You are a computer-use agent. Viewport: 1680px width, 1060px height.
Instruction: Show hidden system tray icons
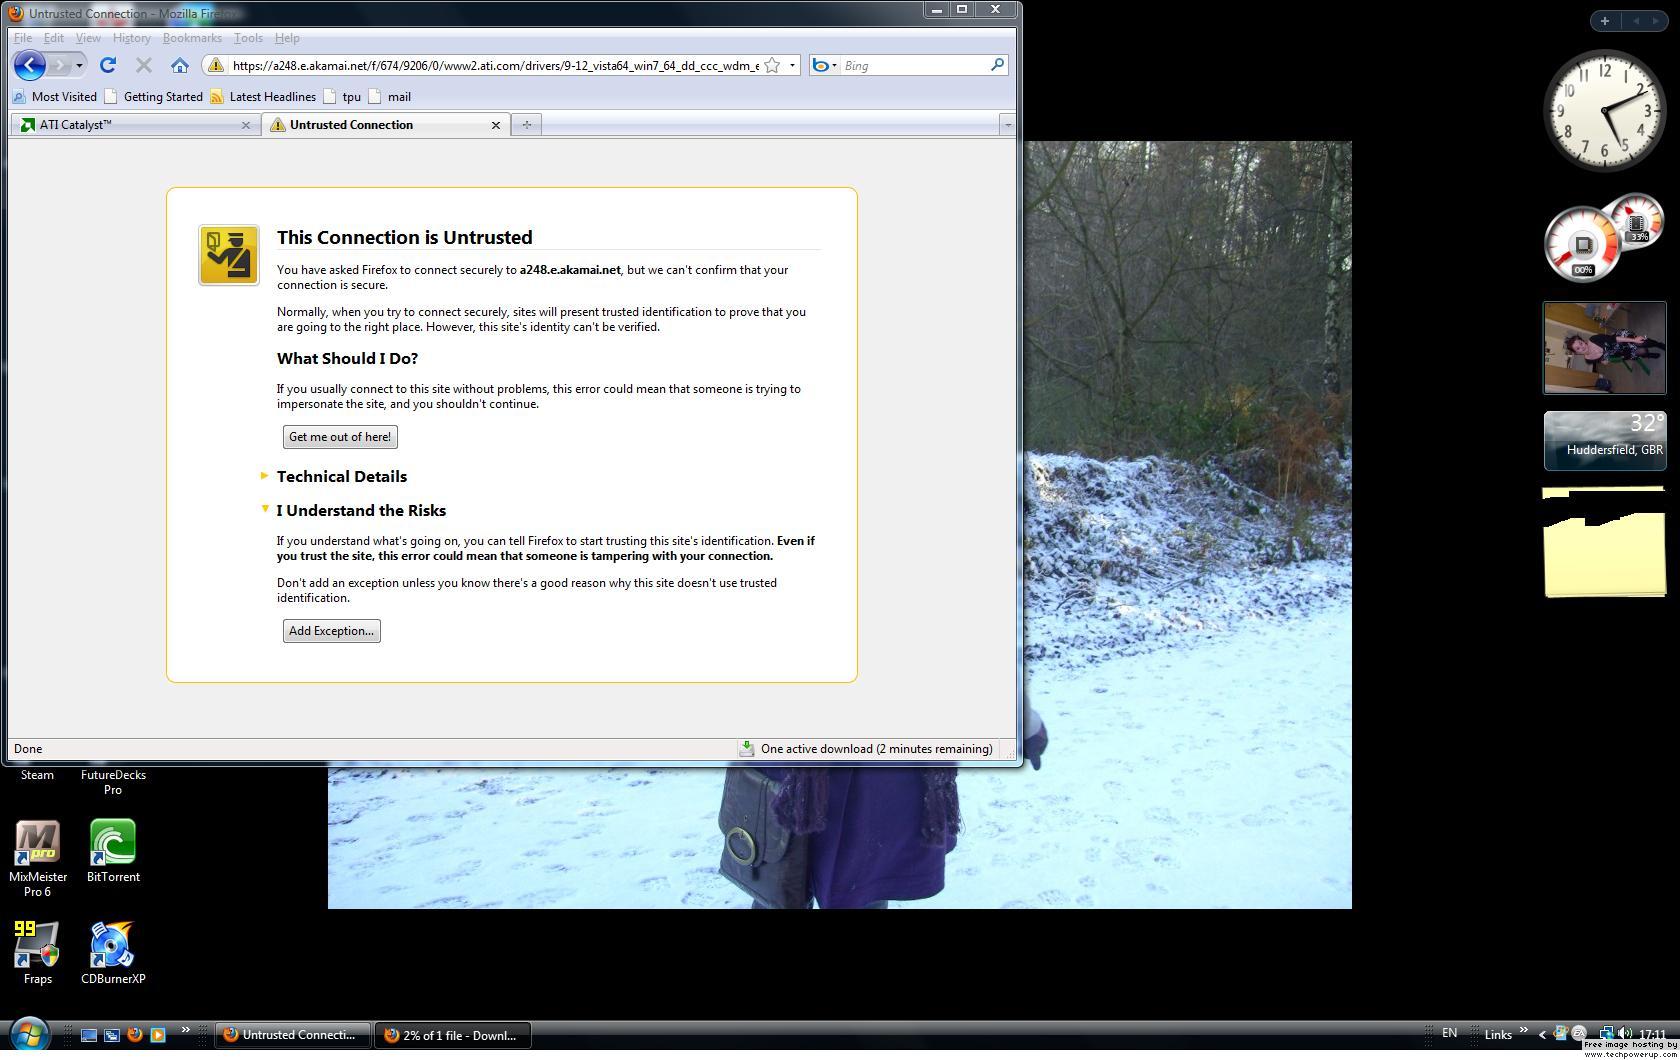(x=1542, y=1035)
